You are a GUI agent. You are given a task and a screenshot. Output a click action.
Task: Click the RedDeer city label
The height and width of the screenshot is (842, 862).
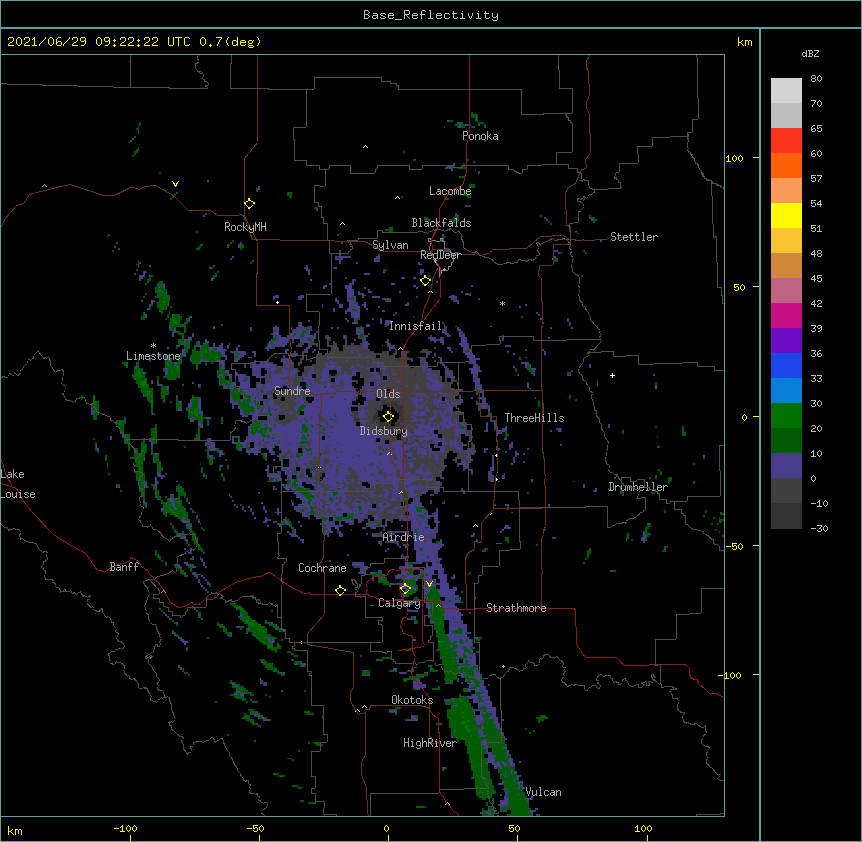coord(440,255)
